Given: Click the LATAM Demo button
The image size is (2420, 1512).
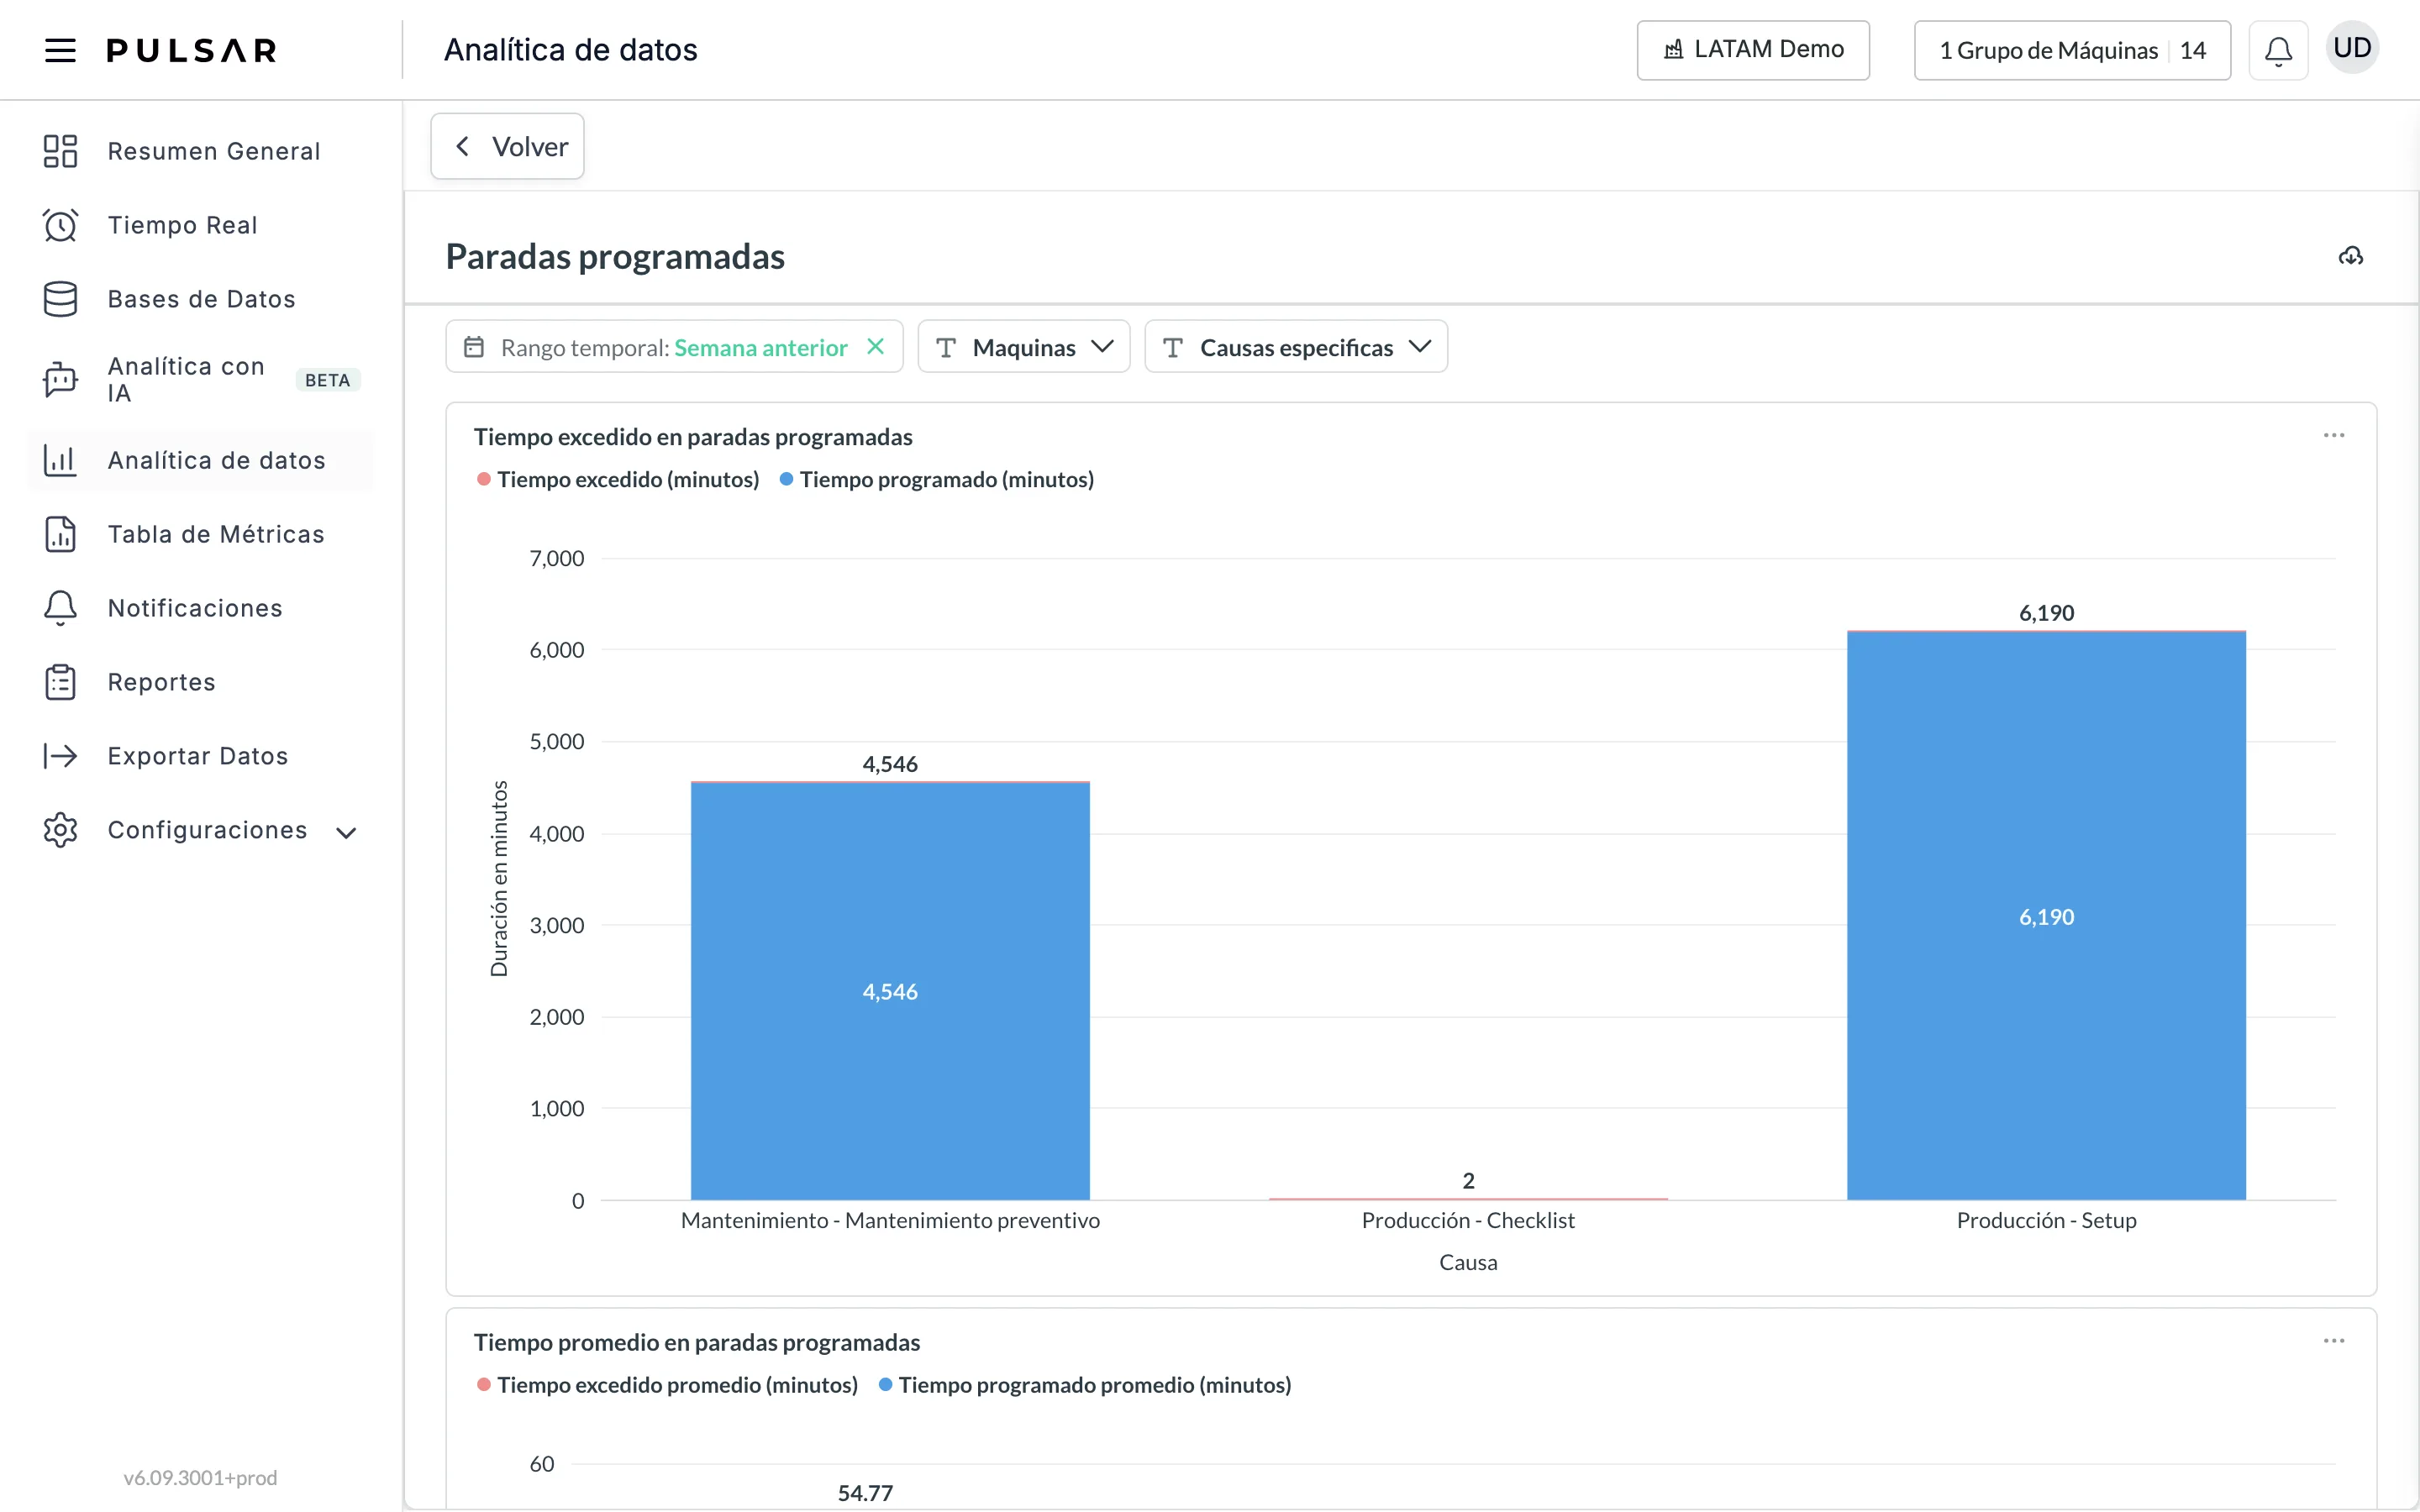Looking at the screenshot, I should pos(1753,50).
